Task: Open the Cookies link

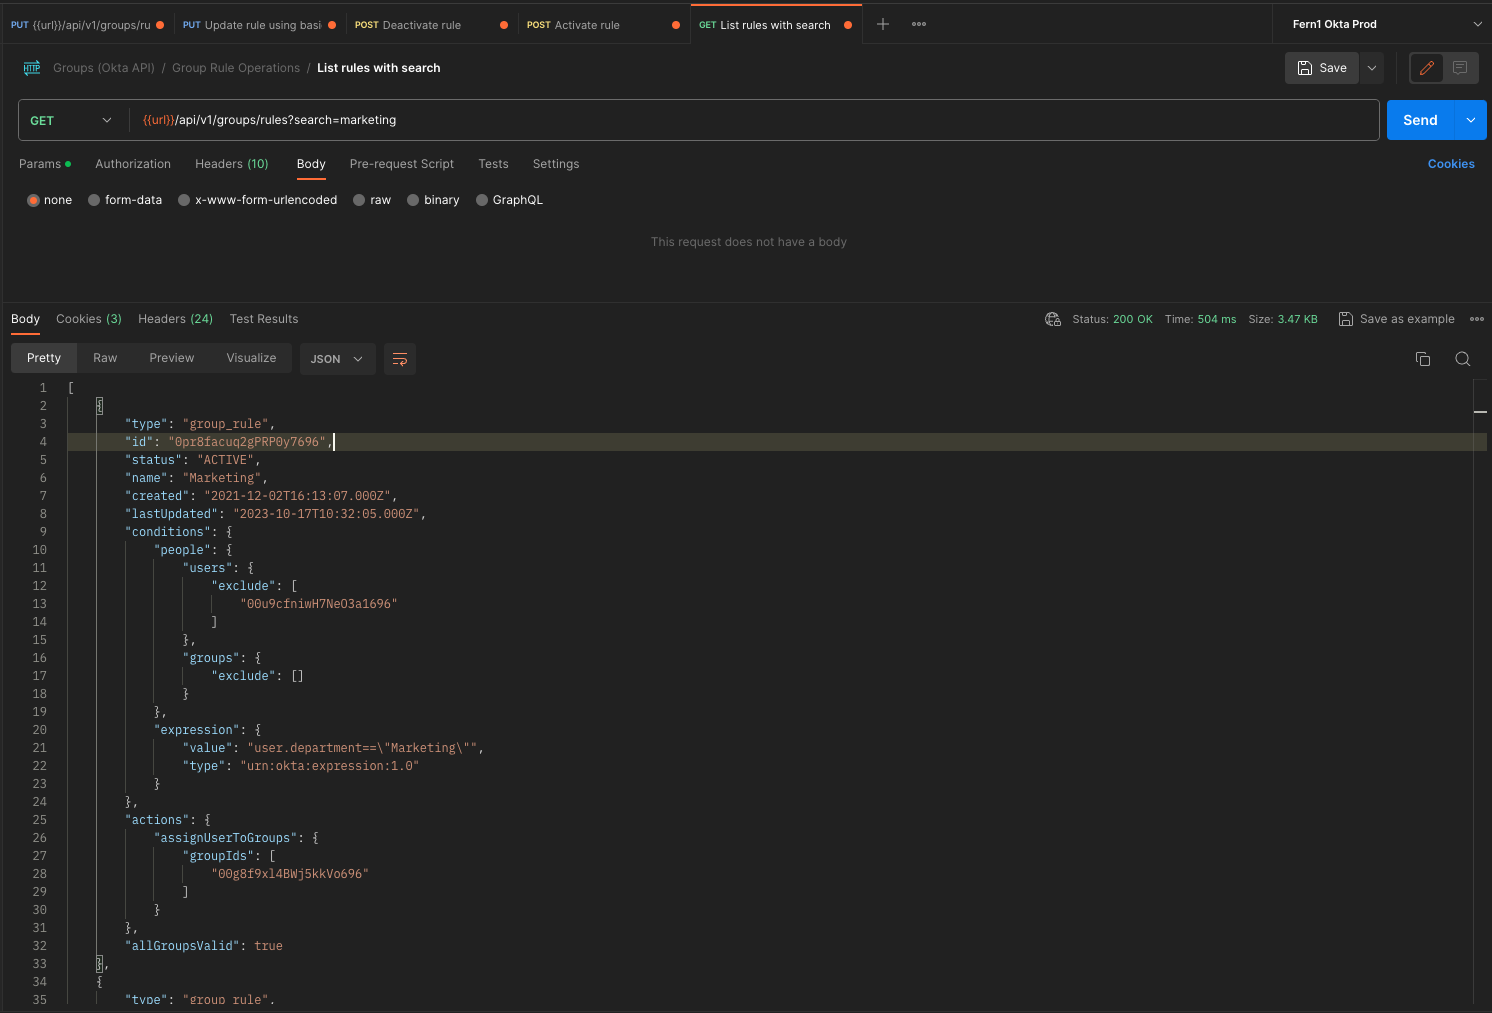Action: point(1451,164)
